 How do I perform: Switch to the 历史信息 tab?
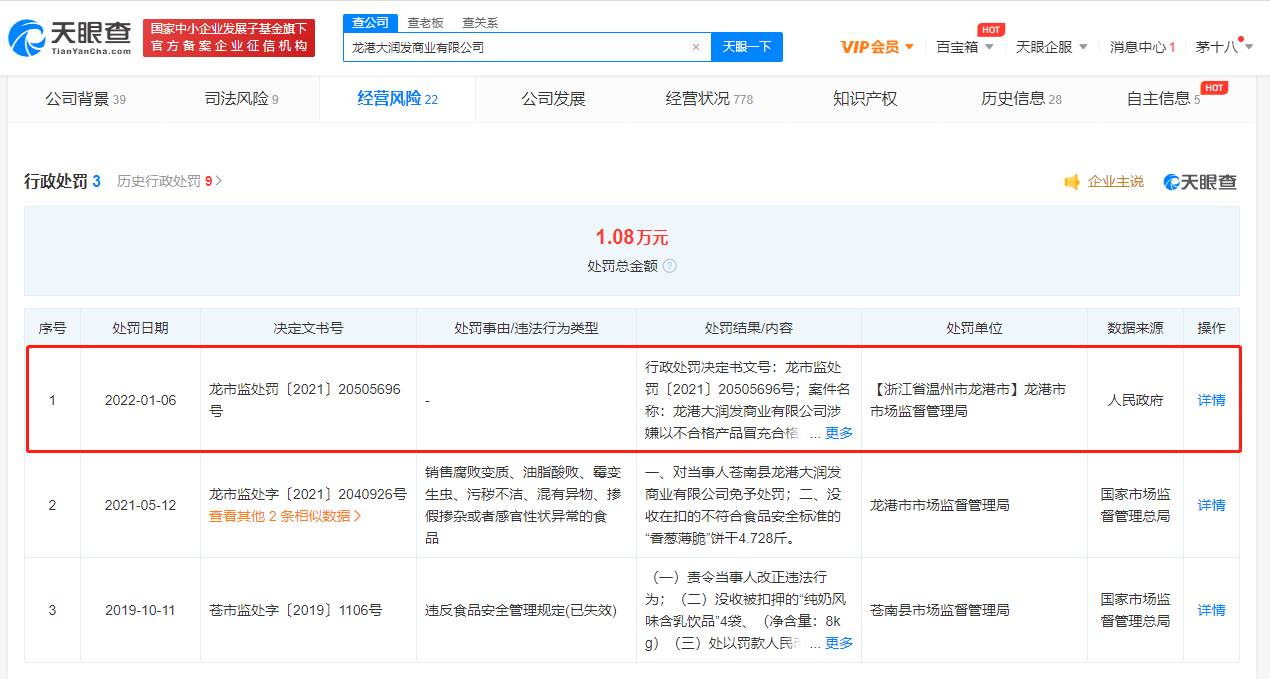(x=1021, y=99)
